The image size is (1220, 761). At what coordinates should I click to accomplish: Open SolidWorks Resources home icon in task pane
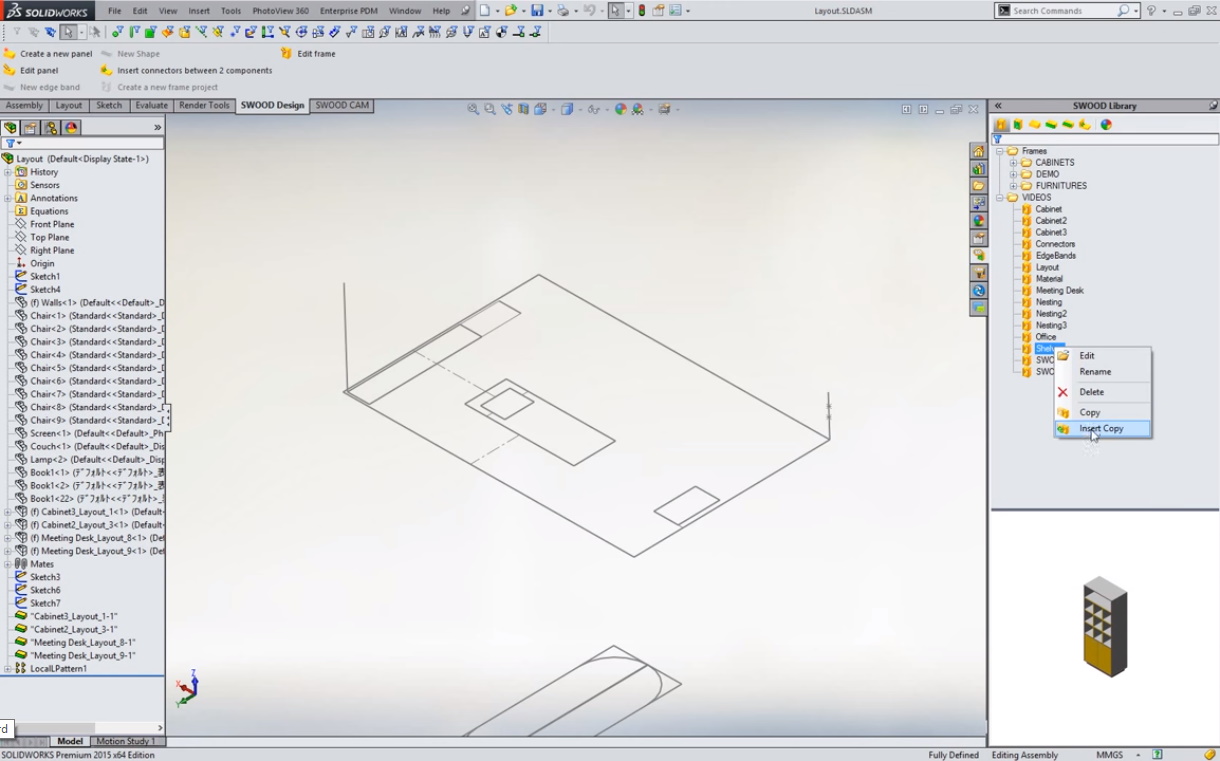pos(979,151)
